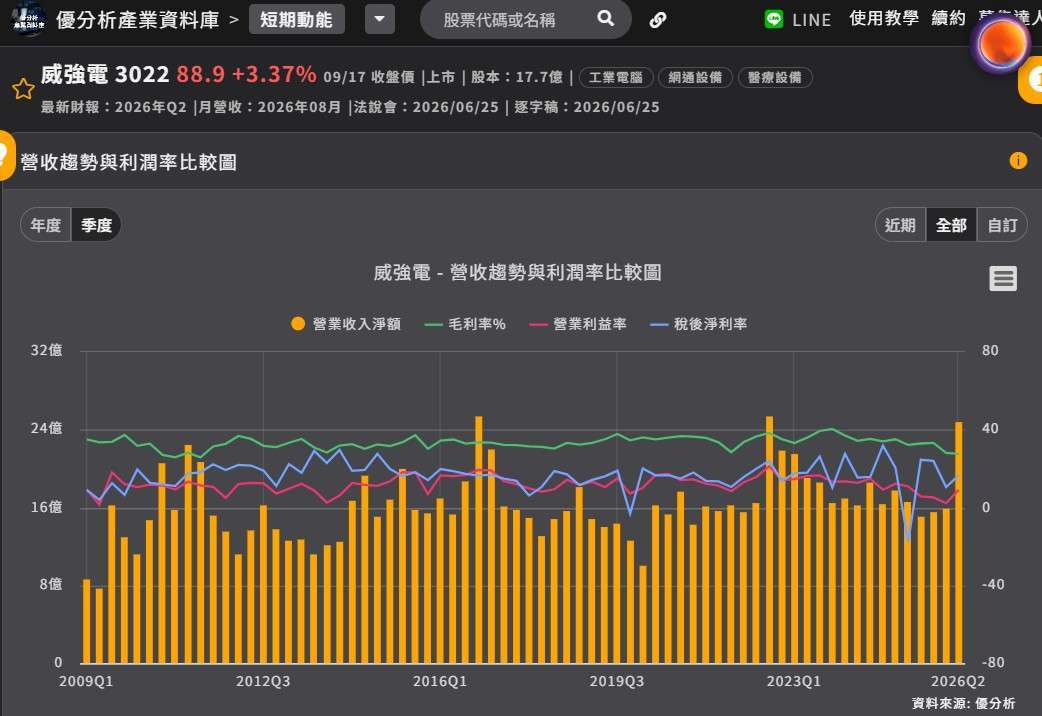
Task: Add 威強電 to favorites with star icon
Action: [x=23, y=89]
